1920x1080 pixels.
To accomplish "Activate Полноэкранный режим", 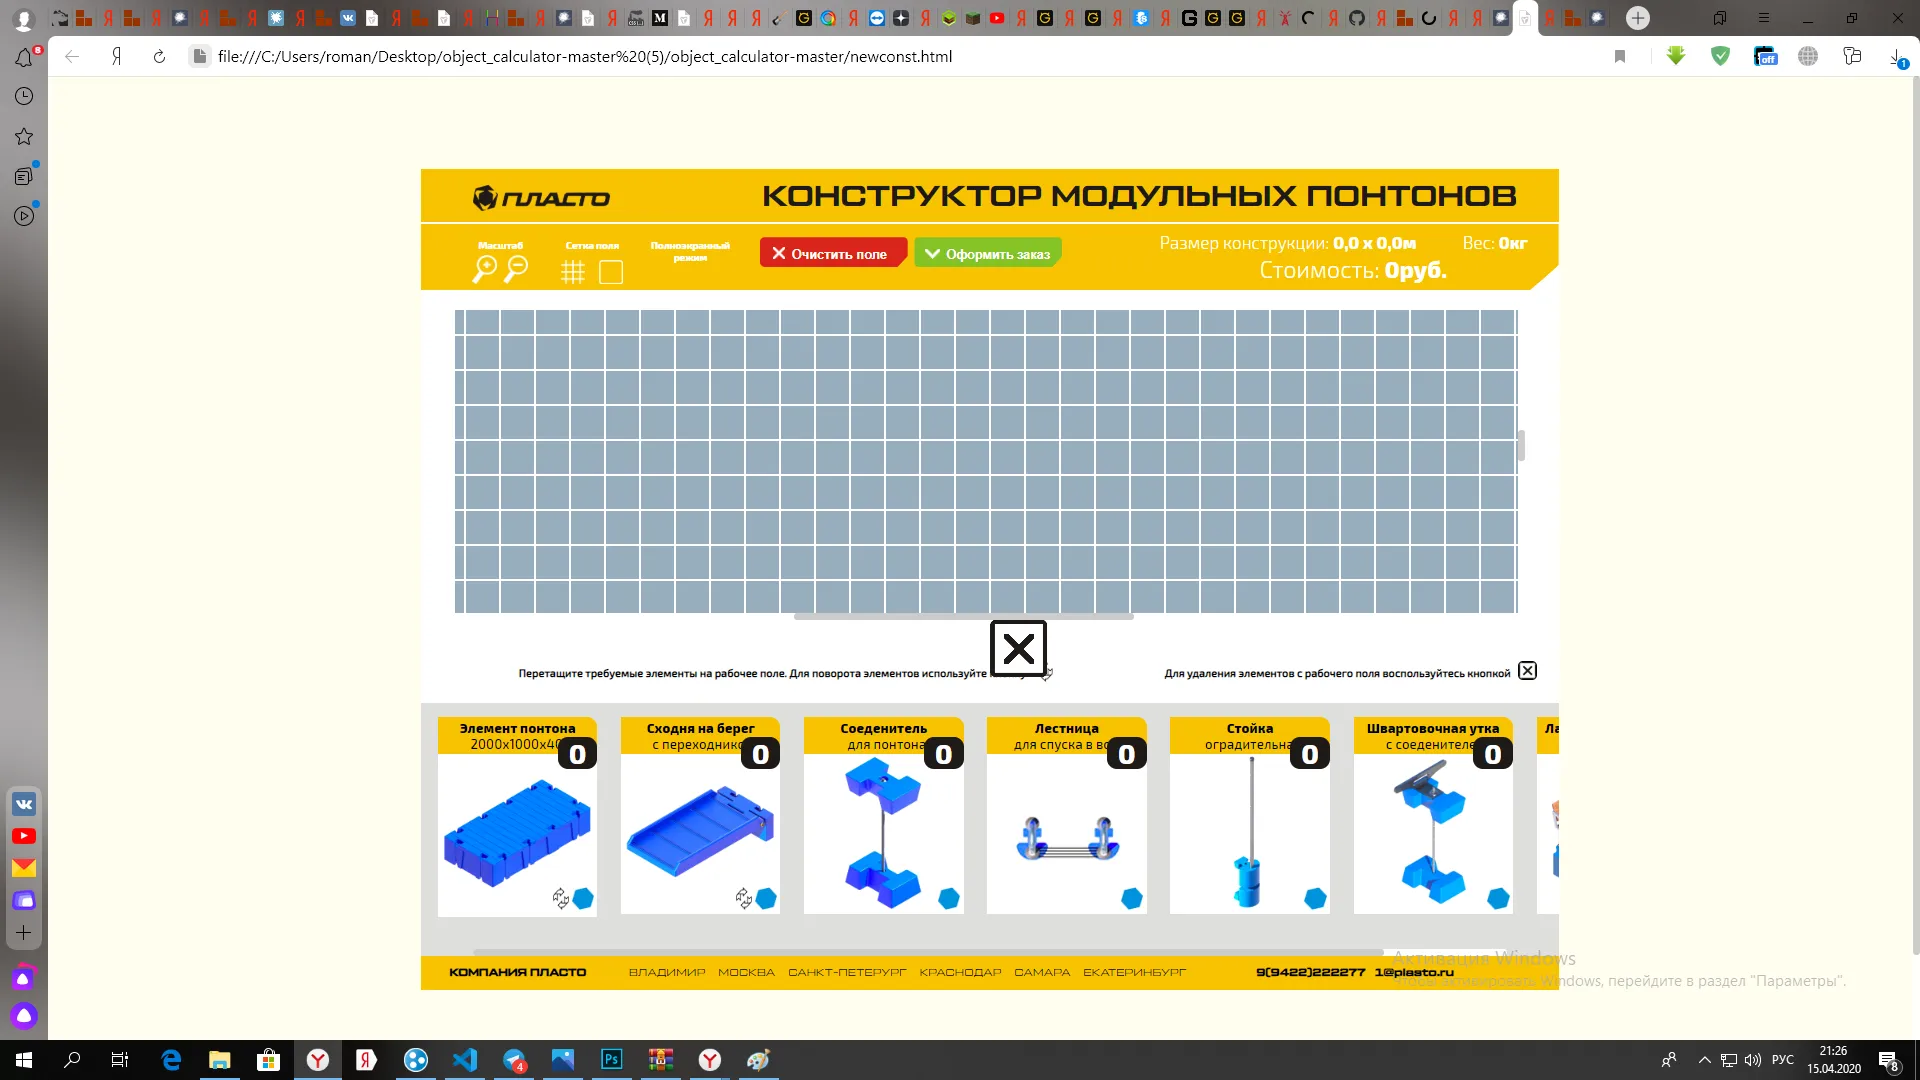I will [x=690, y=251].
